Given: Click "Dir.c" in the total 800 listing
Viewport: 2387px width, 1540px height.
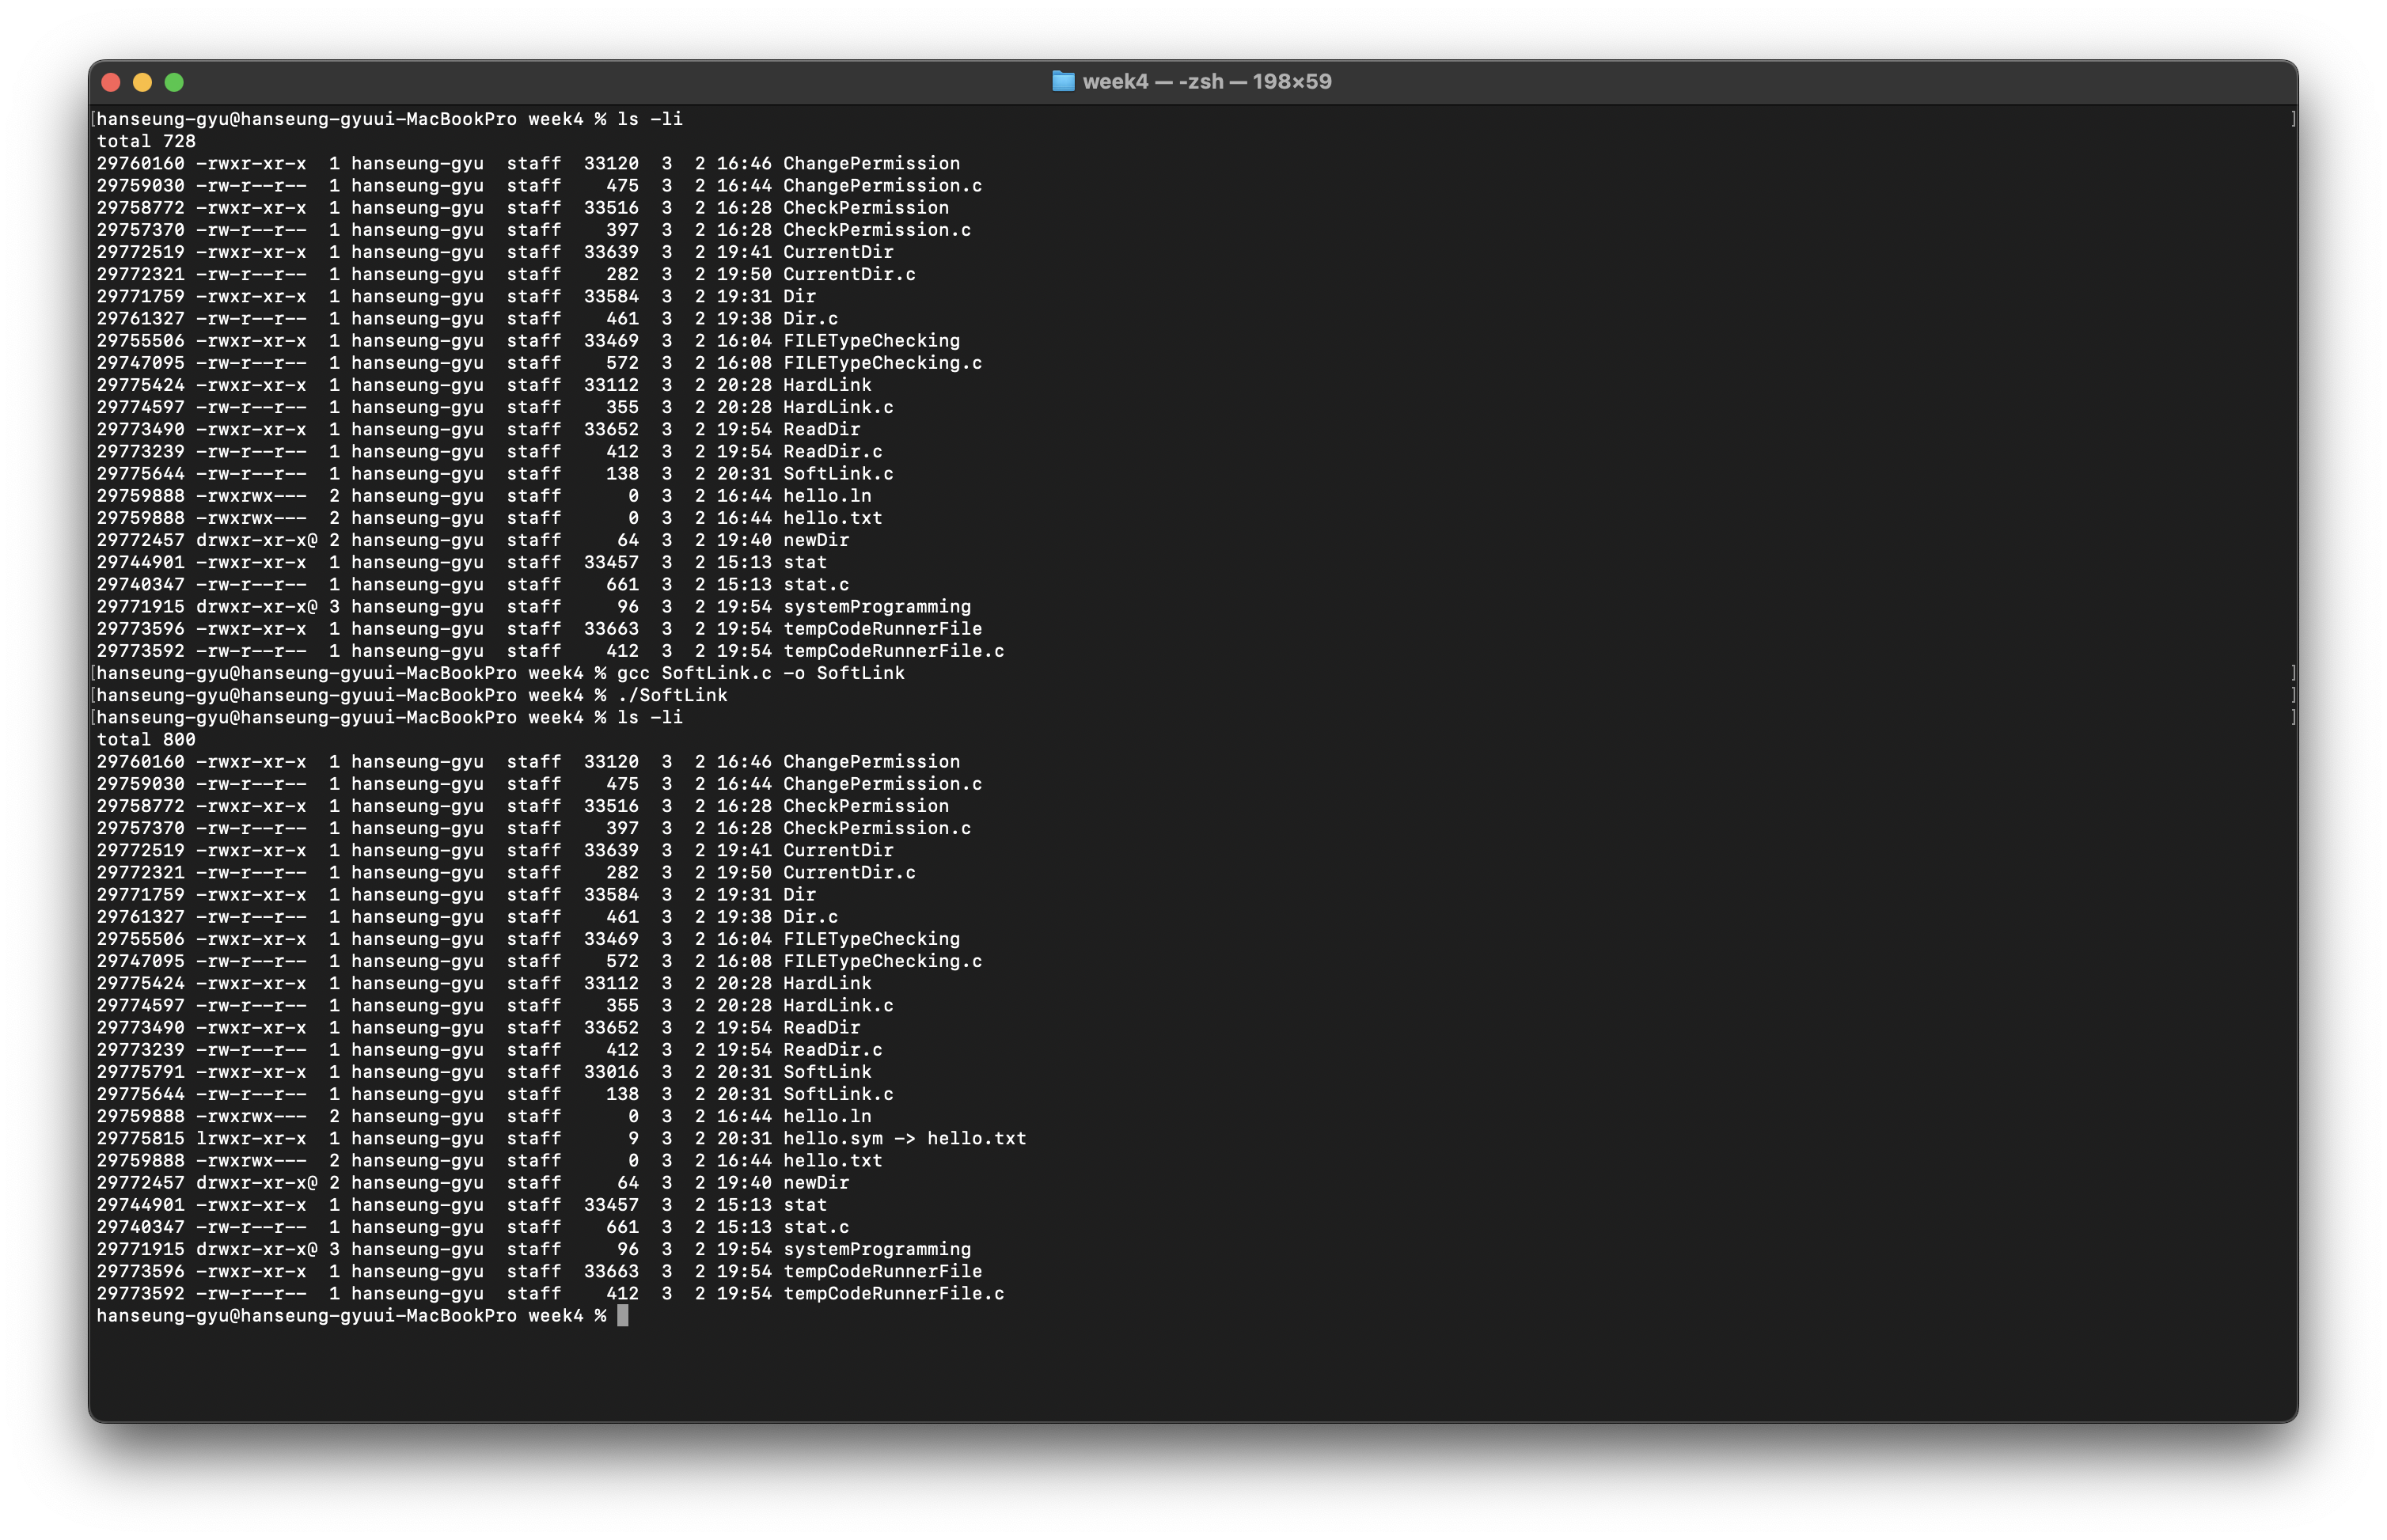Looking at the screenshot, I should (x=811, y=916).
